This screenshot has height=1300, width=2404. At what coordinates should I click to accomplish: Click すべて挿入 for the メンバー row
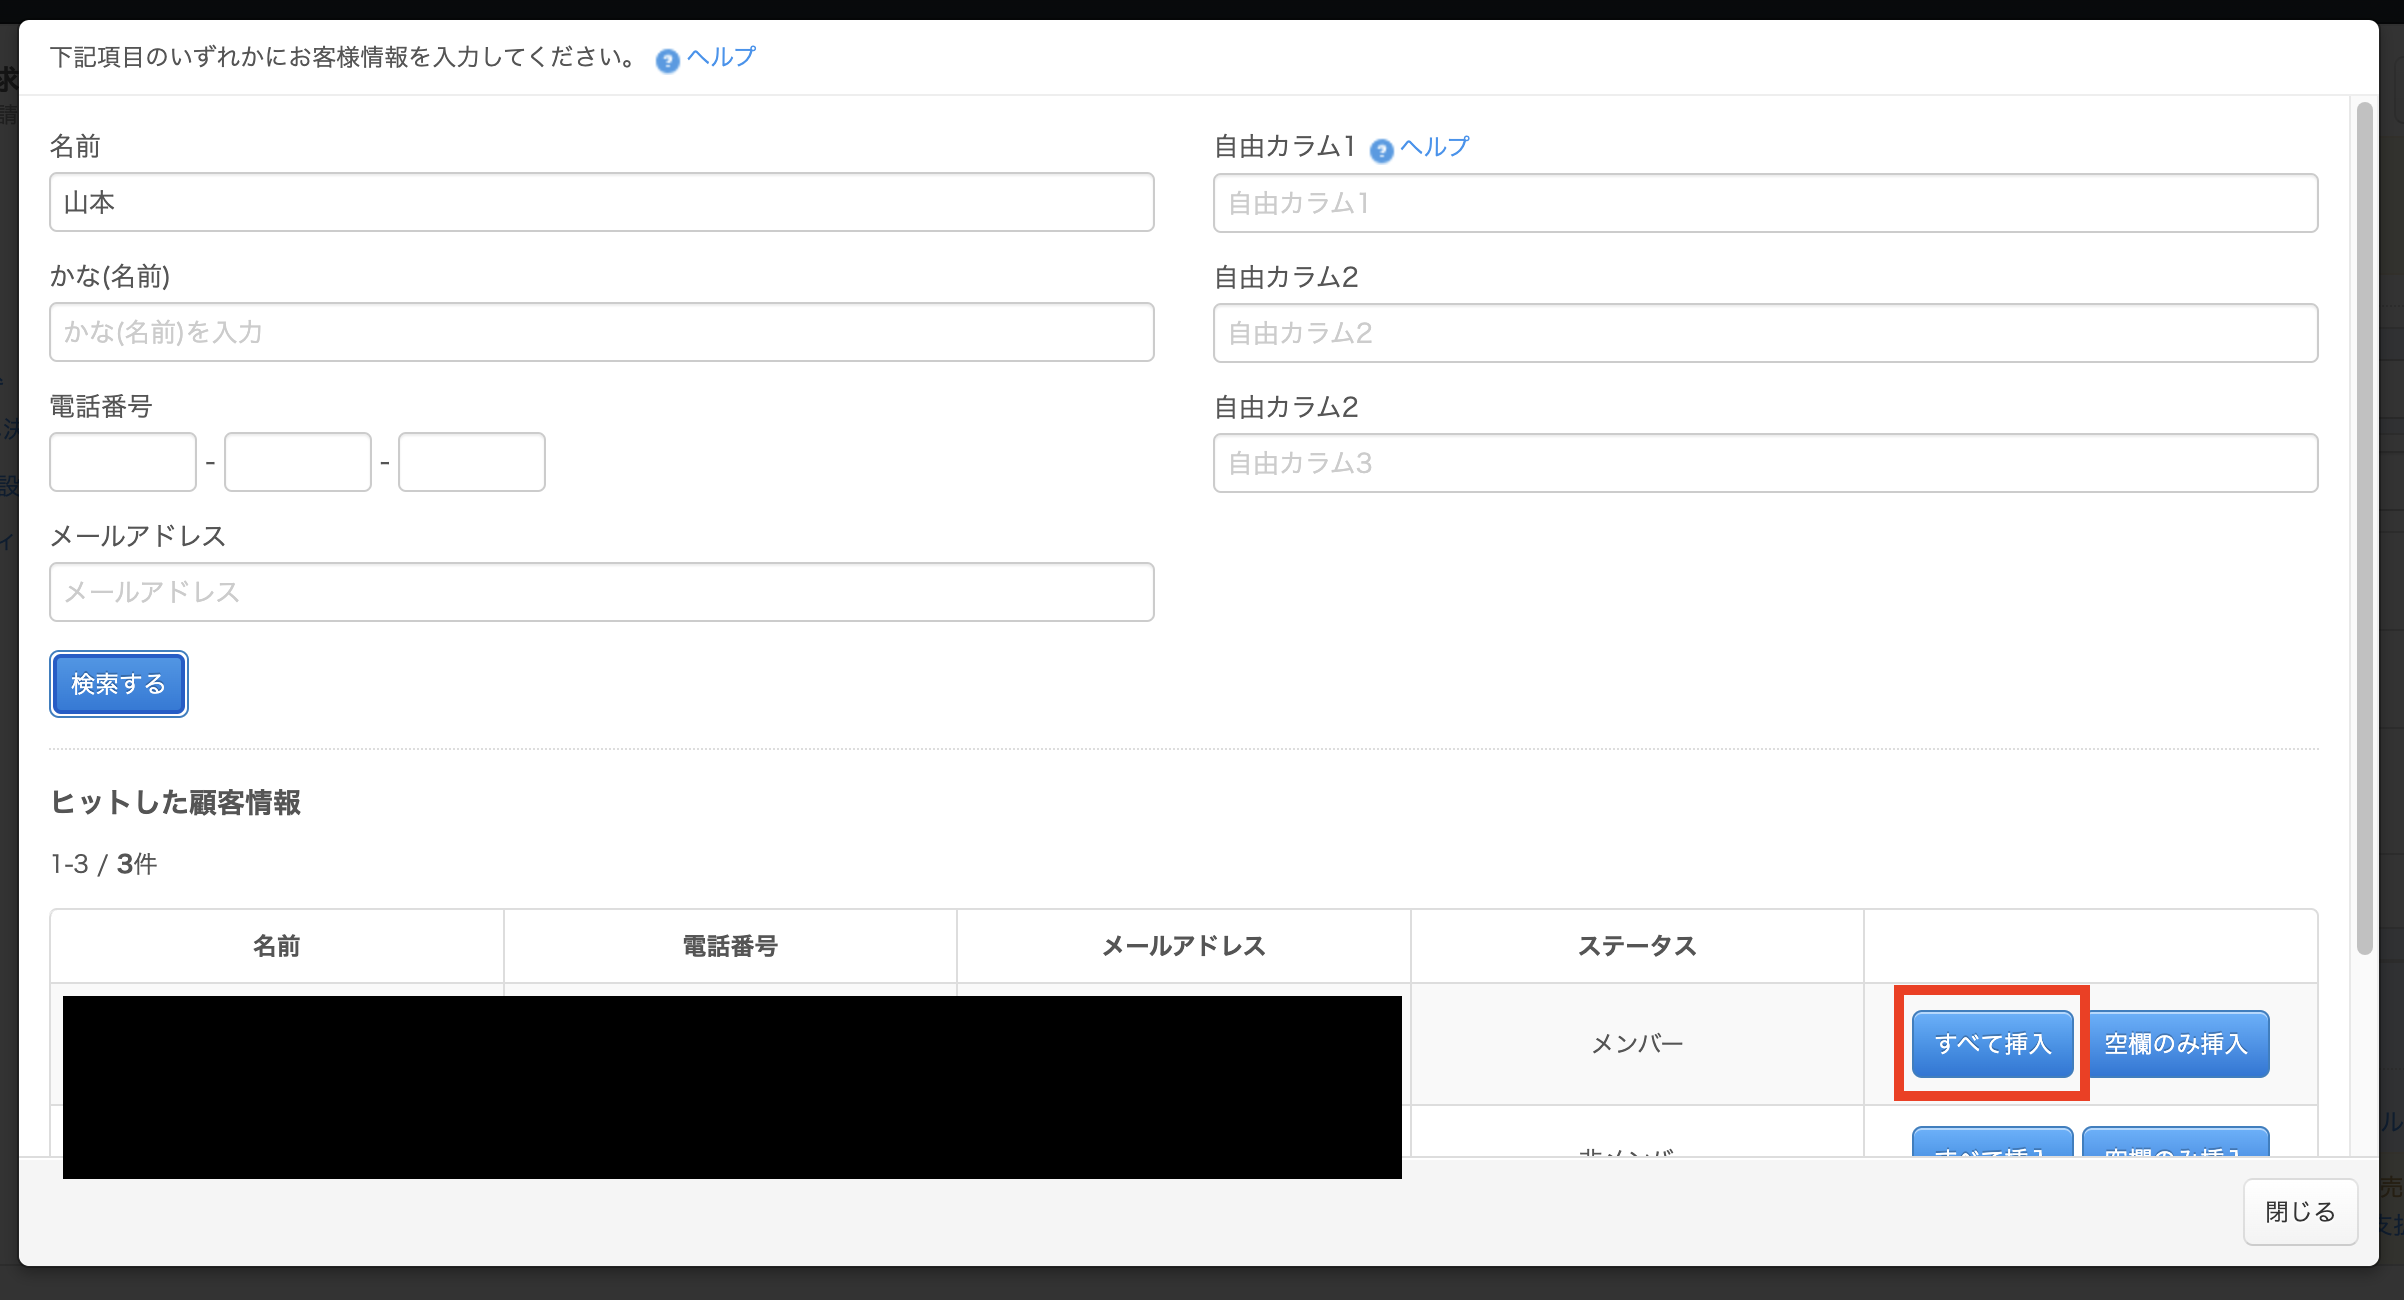pos(1992,1044)
